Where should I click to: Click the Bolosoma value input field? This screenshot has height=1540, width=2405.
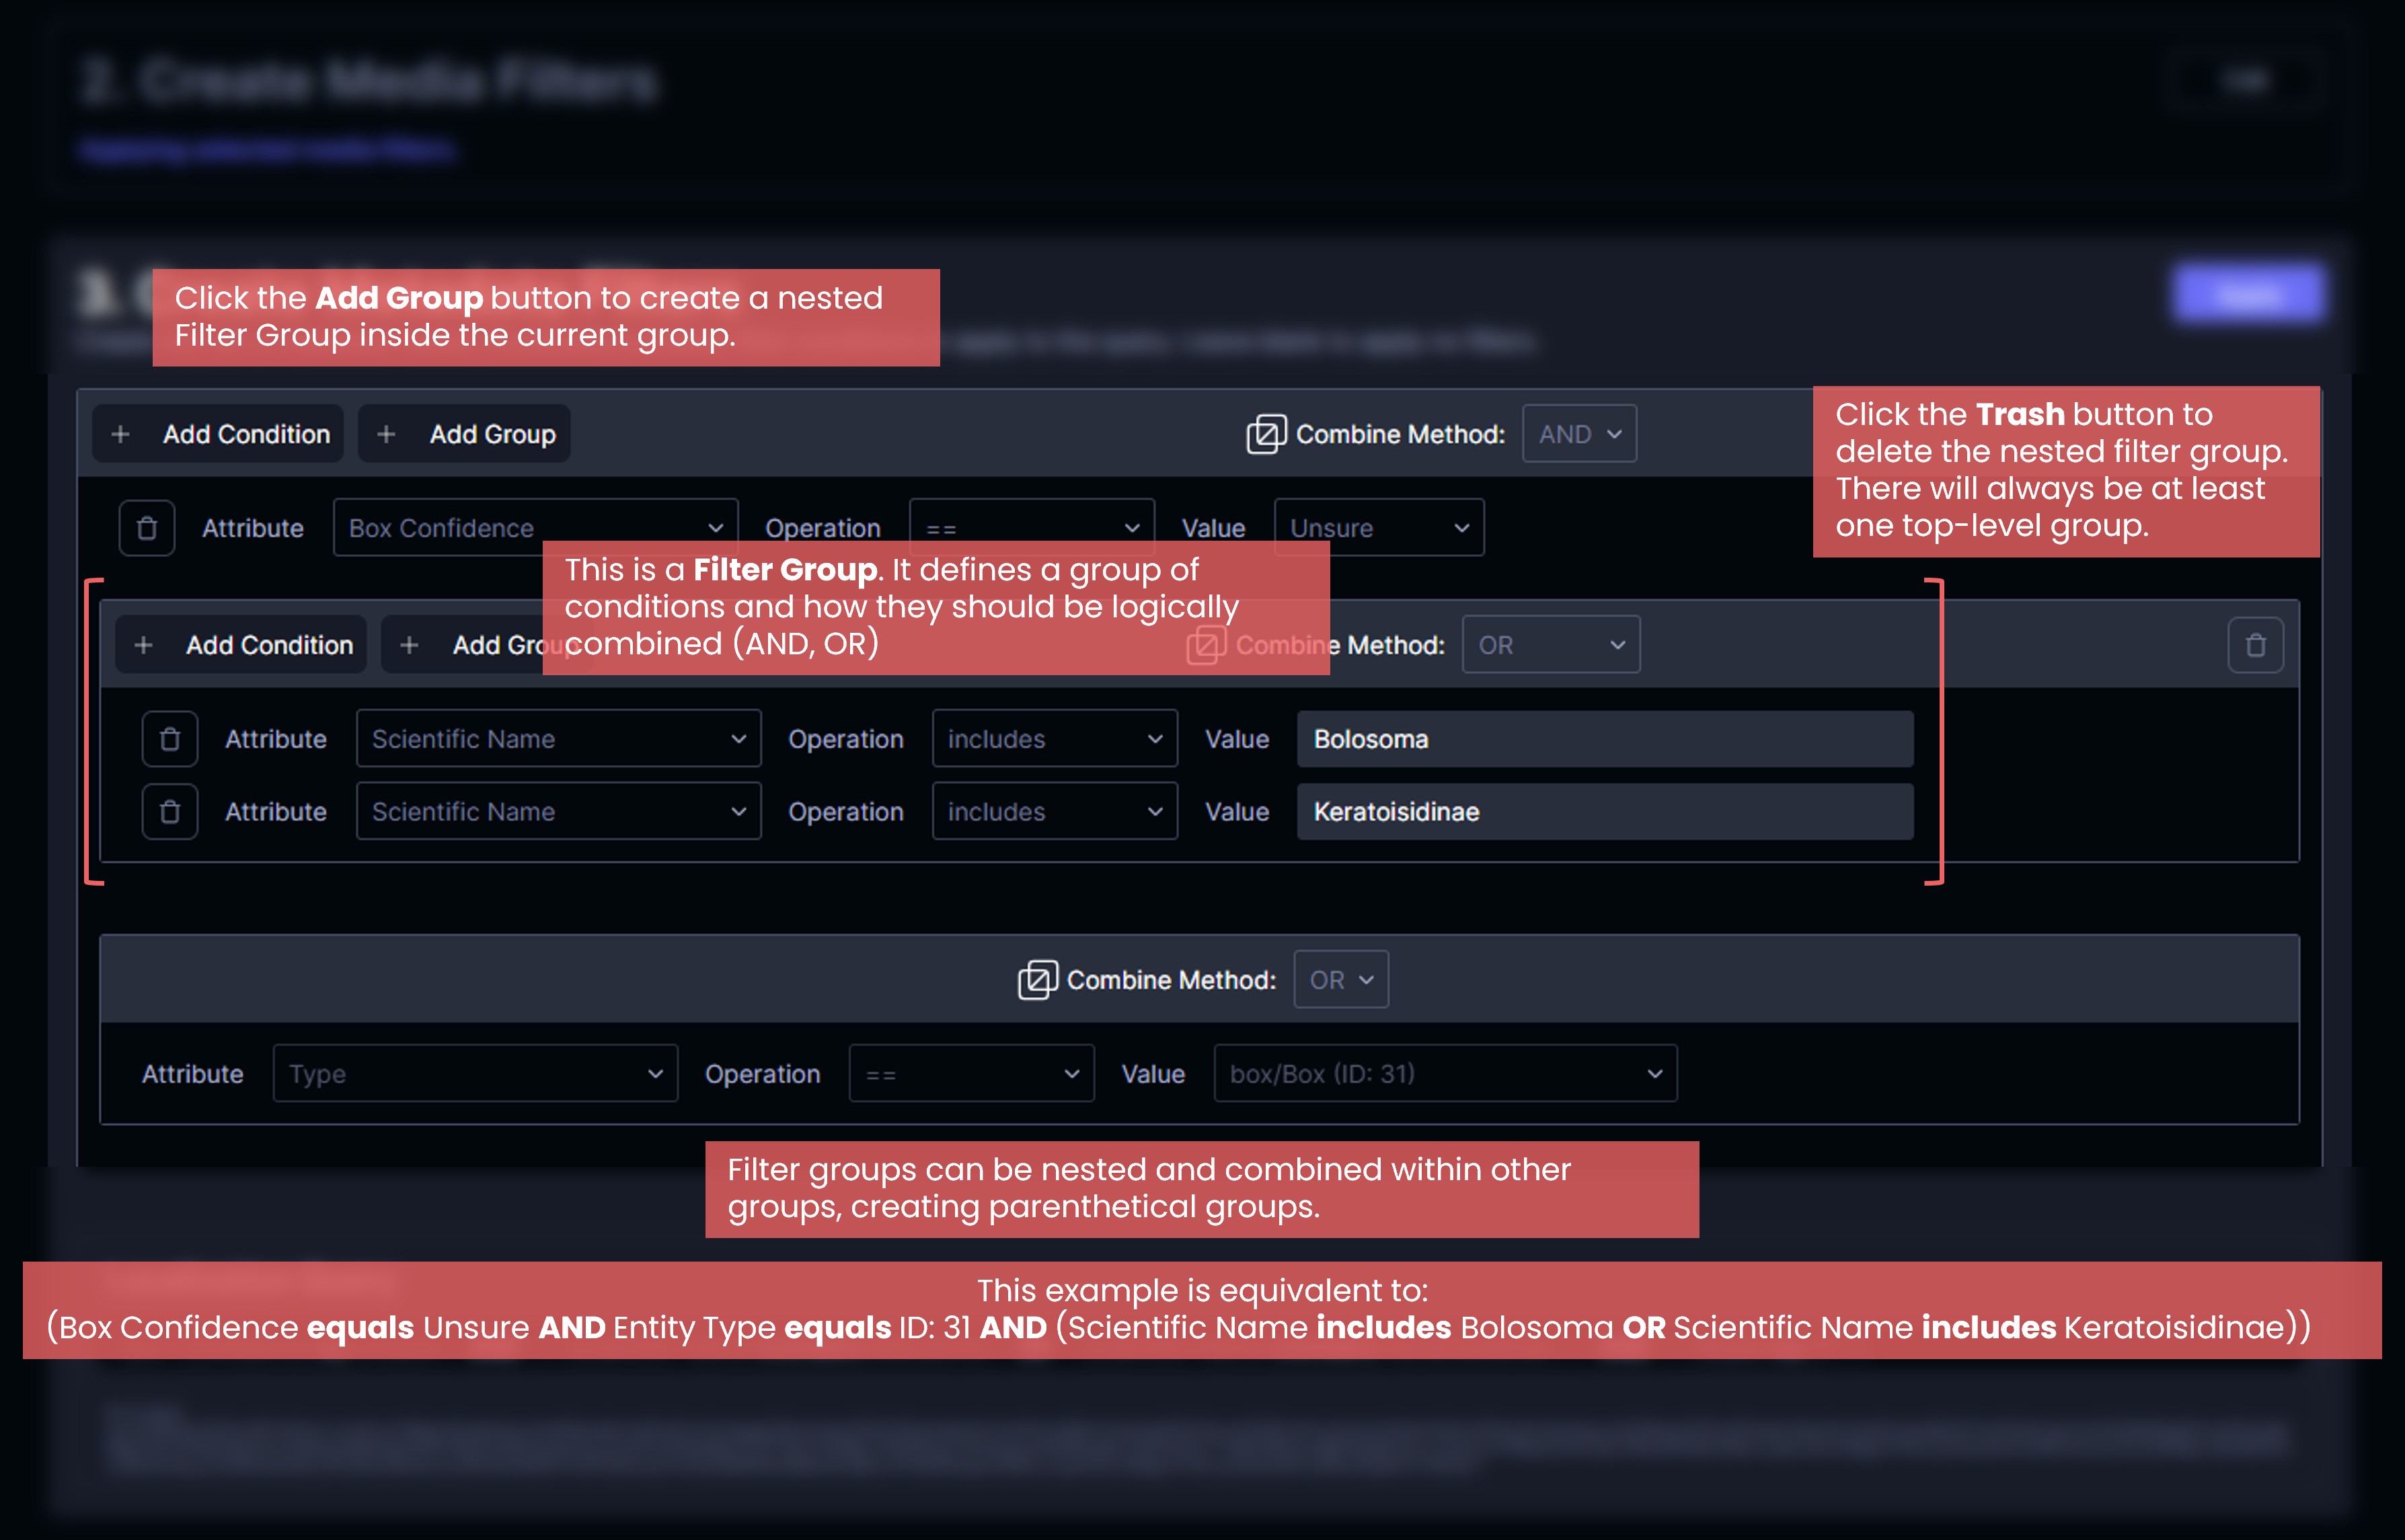point(1605,739)
